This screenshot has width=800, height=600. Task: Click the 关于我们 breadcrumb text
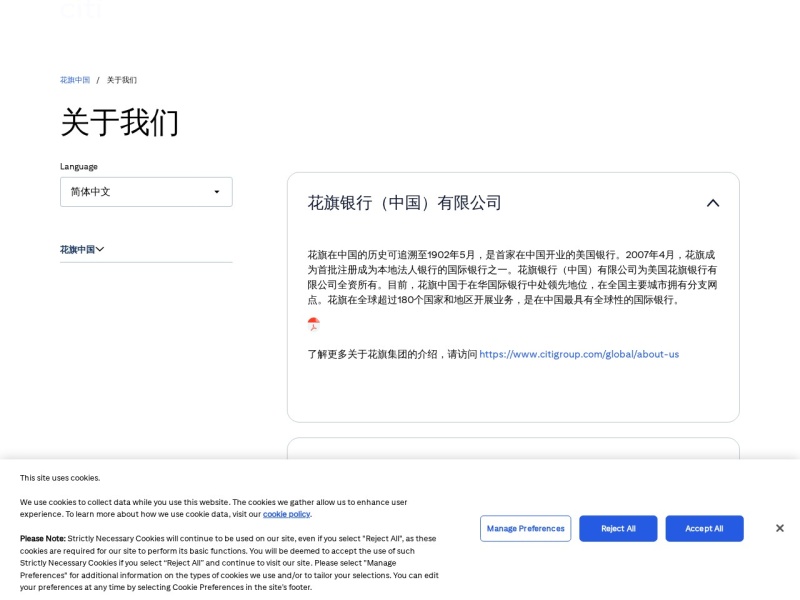121,80
